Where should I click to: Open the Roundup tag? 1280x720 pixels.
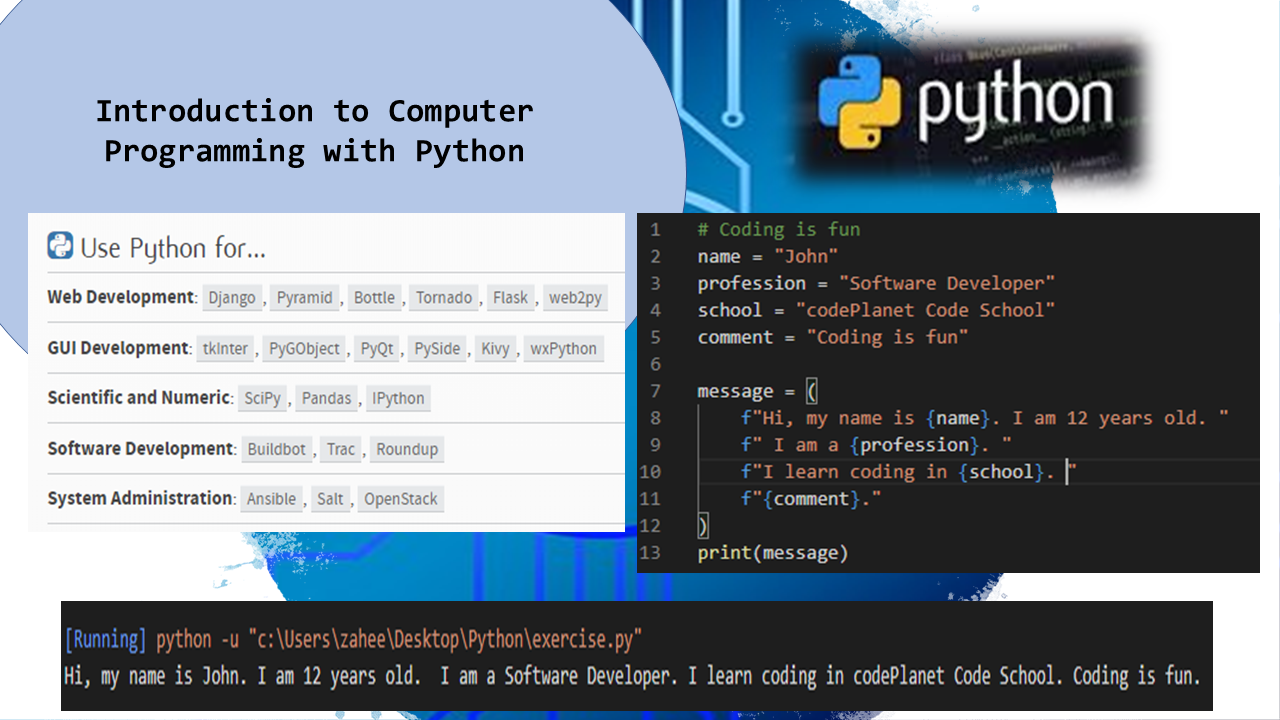point(407,449)
